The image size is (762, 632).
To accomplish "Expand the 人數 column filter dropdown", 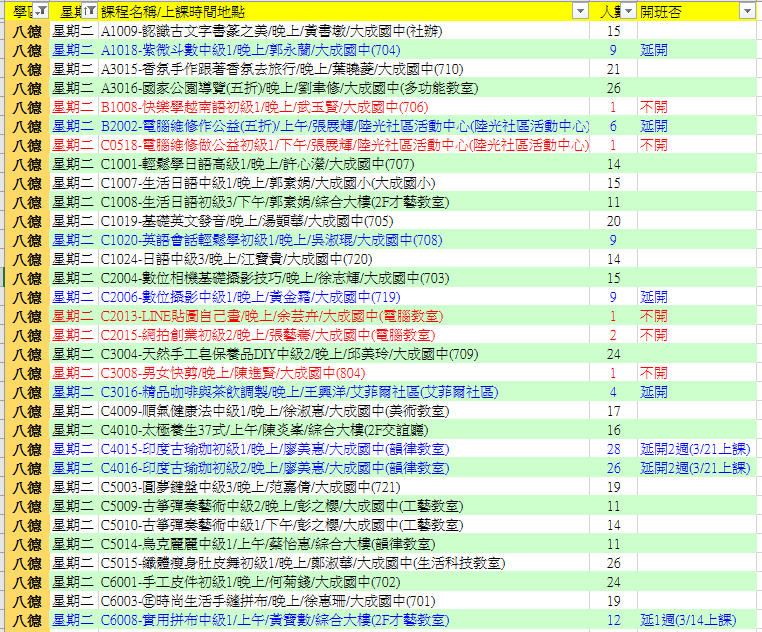I will point(626,11).
